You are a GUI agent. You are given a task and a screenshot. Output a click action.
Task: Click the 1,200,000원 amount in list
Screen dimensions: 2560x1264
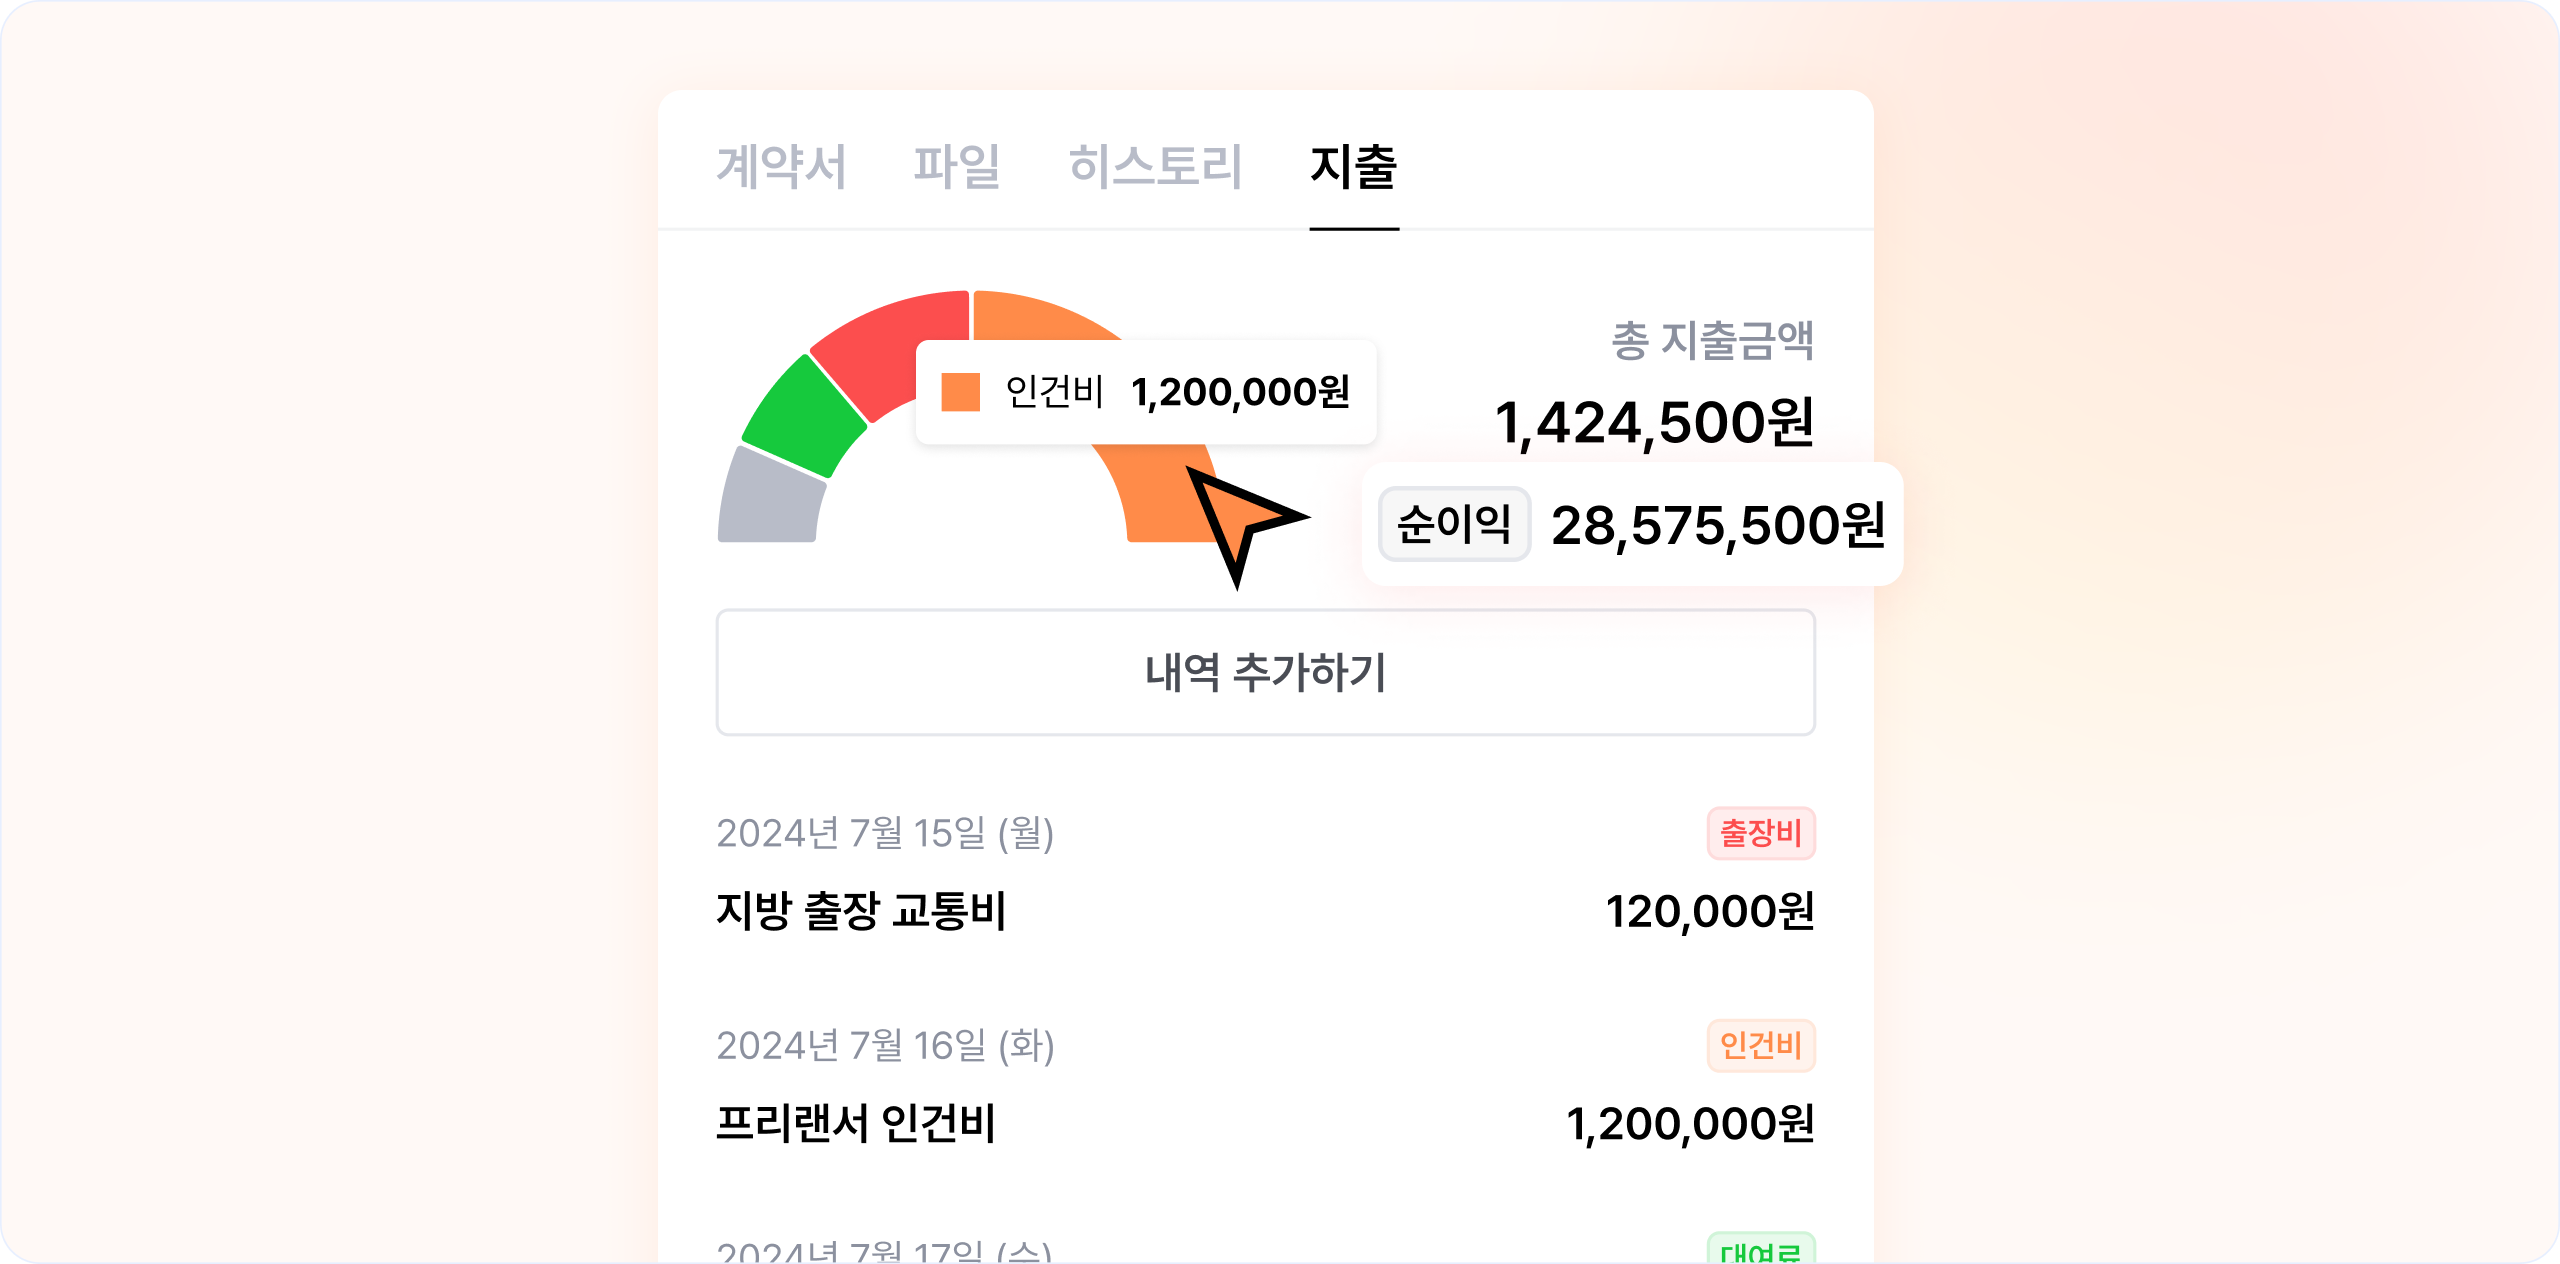pyautogui.click(x=1690, y=1124)
